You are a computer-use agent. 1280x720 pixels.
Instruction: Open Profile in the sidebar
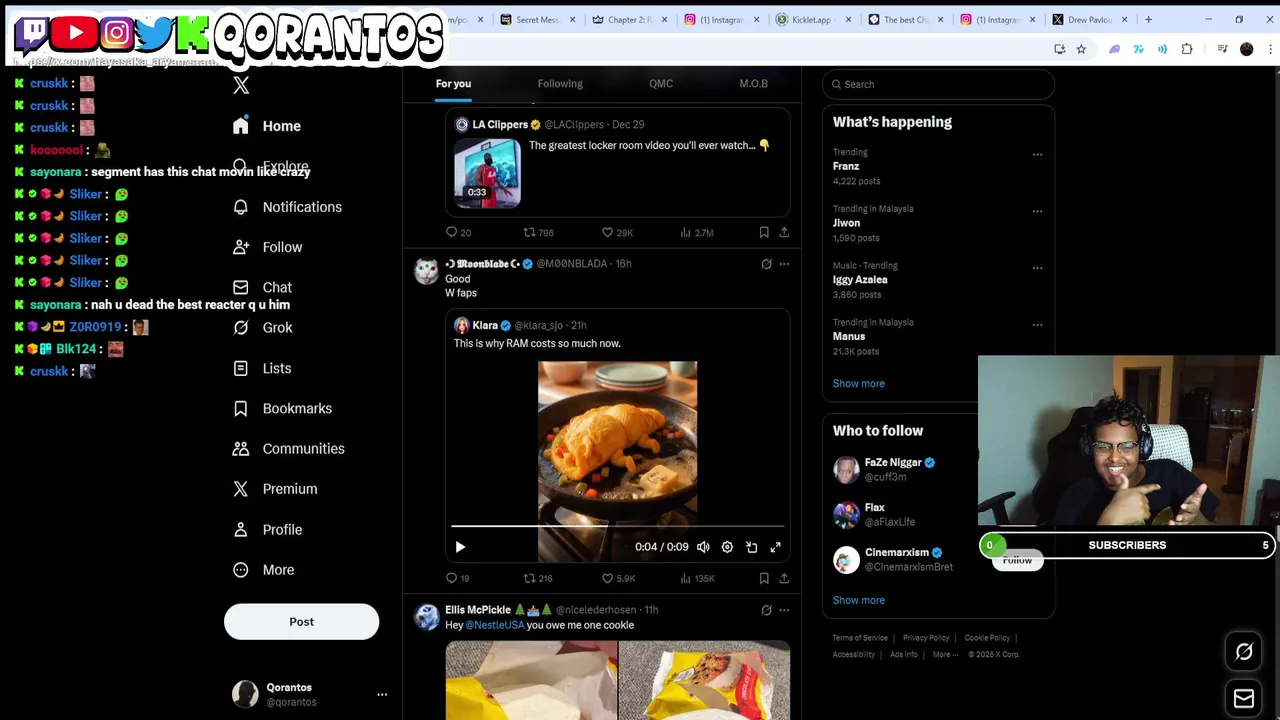[x=267, y=530]
